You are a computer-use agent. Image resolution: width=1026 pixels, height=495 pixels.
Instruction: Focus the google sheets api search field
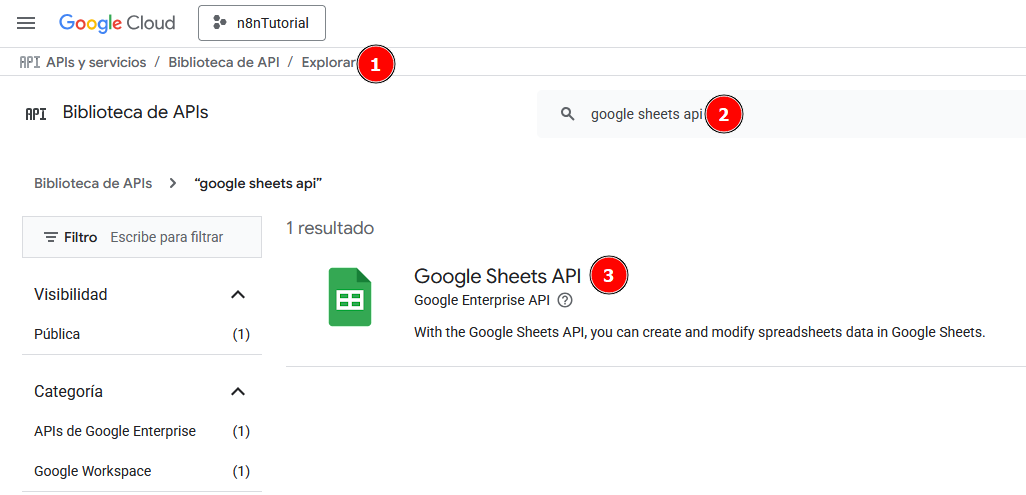[x=781, y=115]
